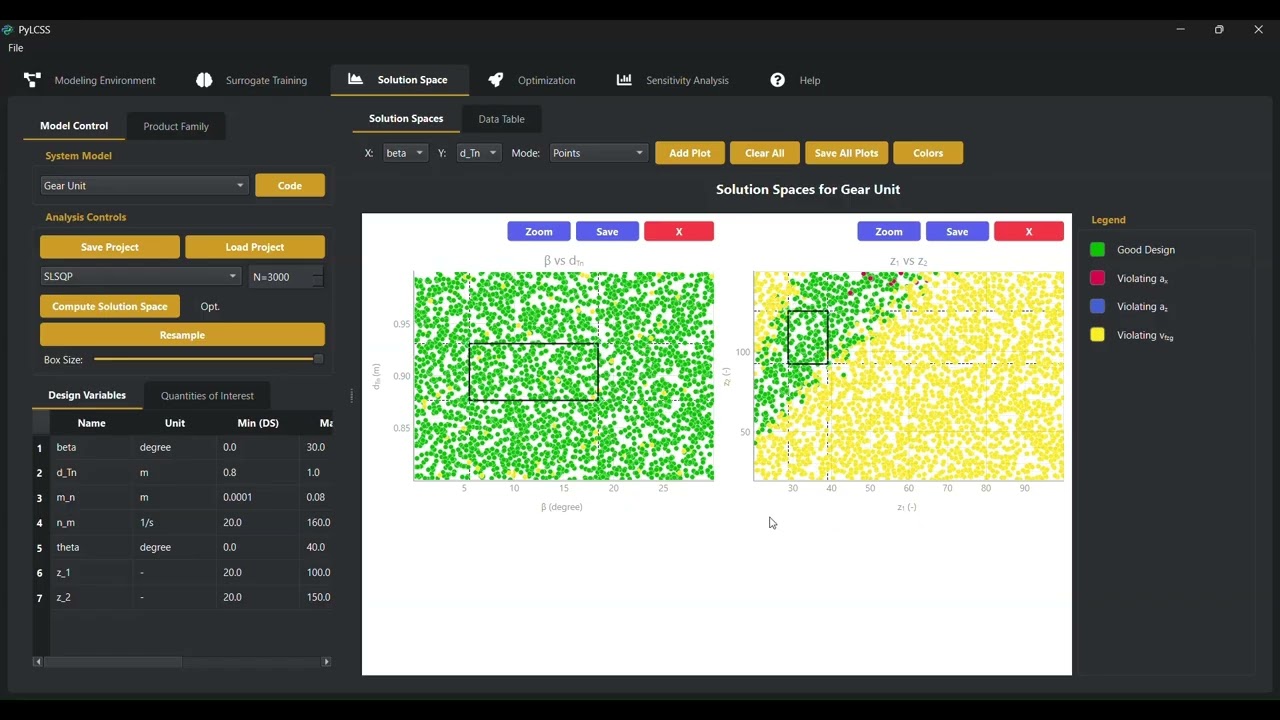The image size is (1280, 720).
Task: Click the N=3000 stepper arrows
Action: point(318,277)
